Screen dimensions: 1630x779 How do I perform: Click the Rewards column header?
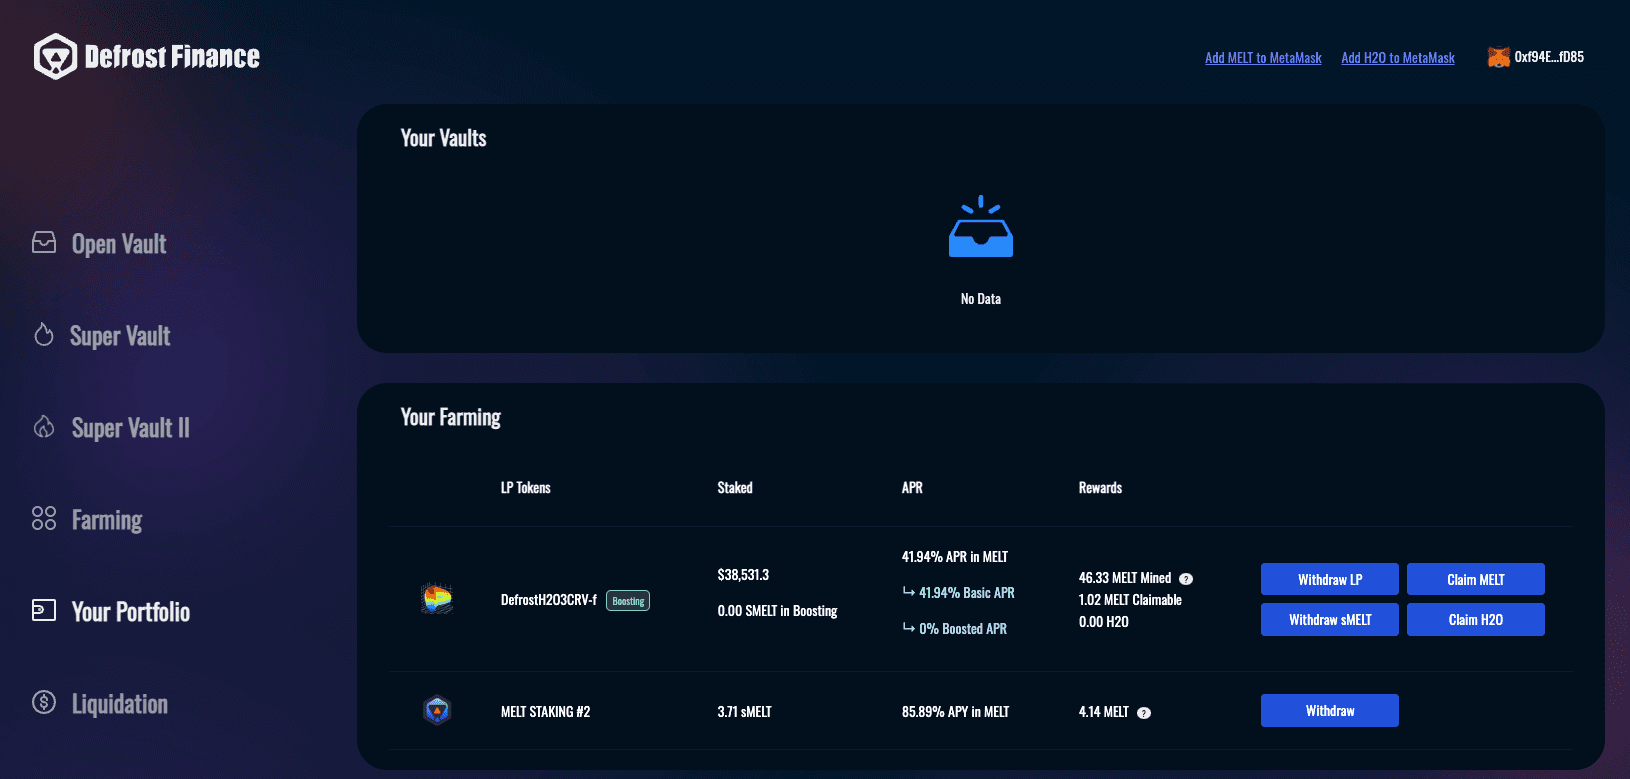click(x=1100, y=488)
